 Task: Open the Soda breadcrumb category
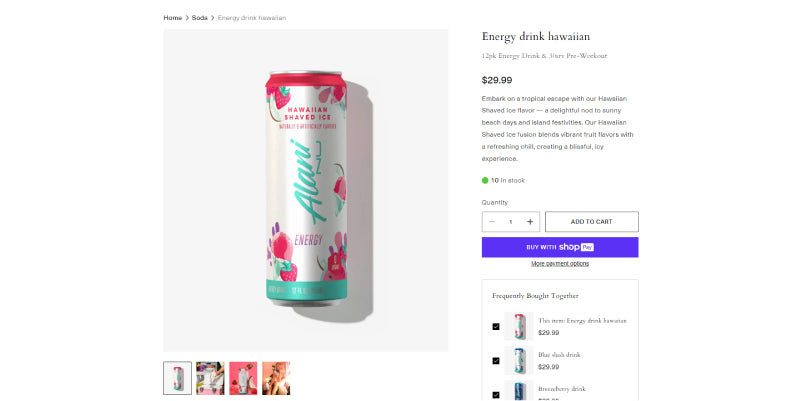click(x=200, y=18)
